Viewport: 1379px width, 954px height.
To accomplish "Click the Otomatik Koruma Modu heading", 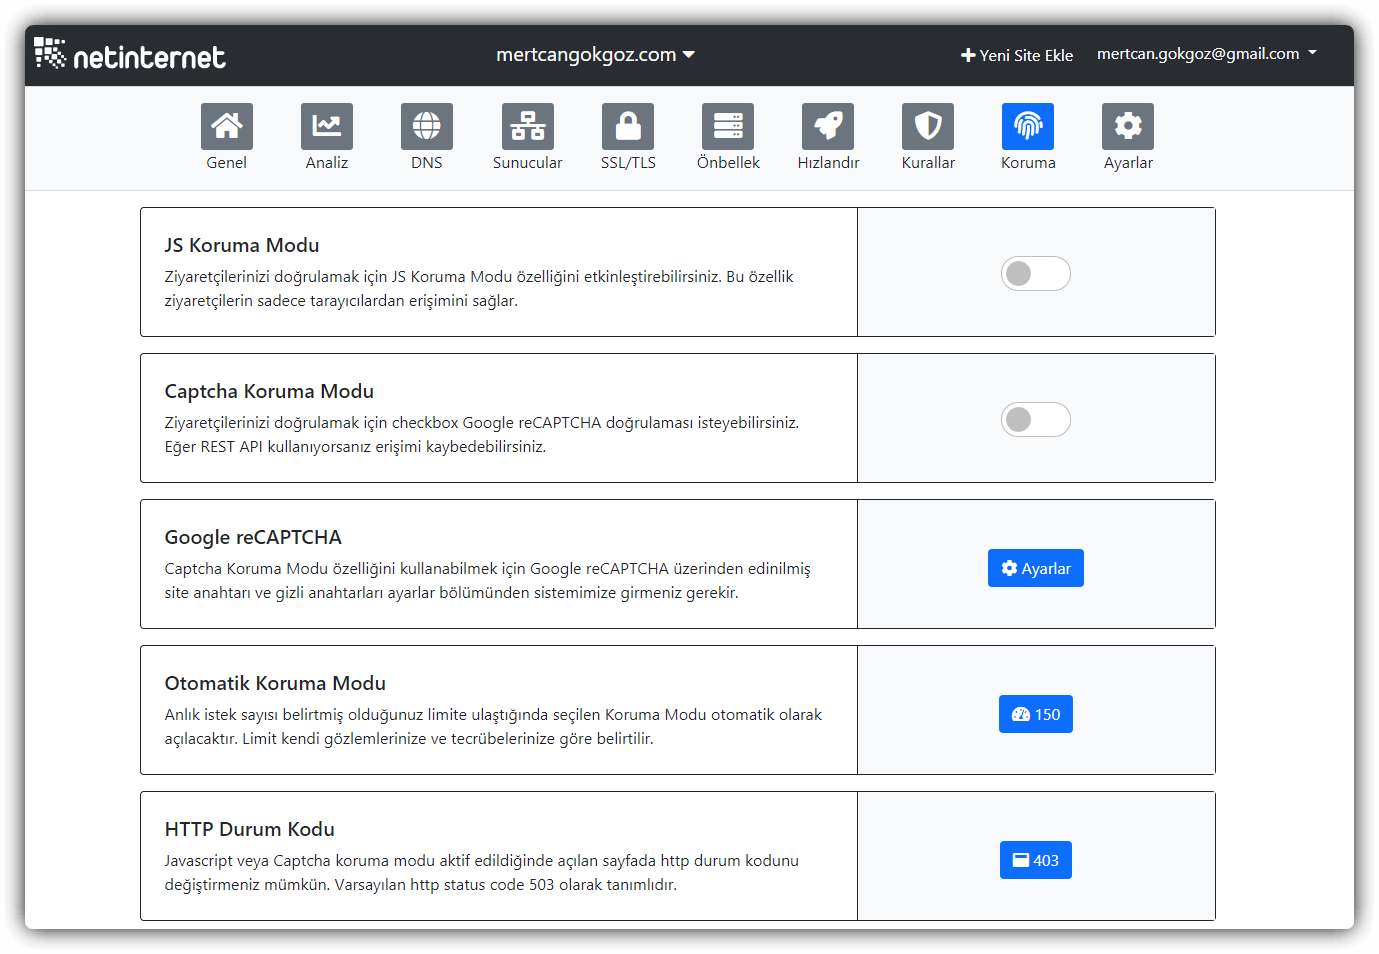I will (x=275, y=683).
